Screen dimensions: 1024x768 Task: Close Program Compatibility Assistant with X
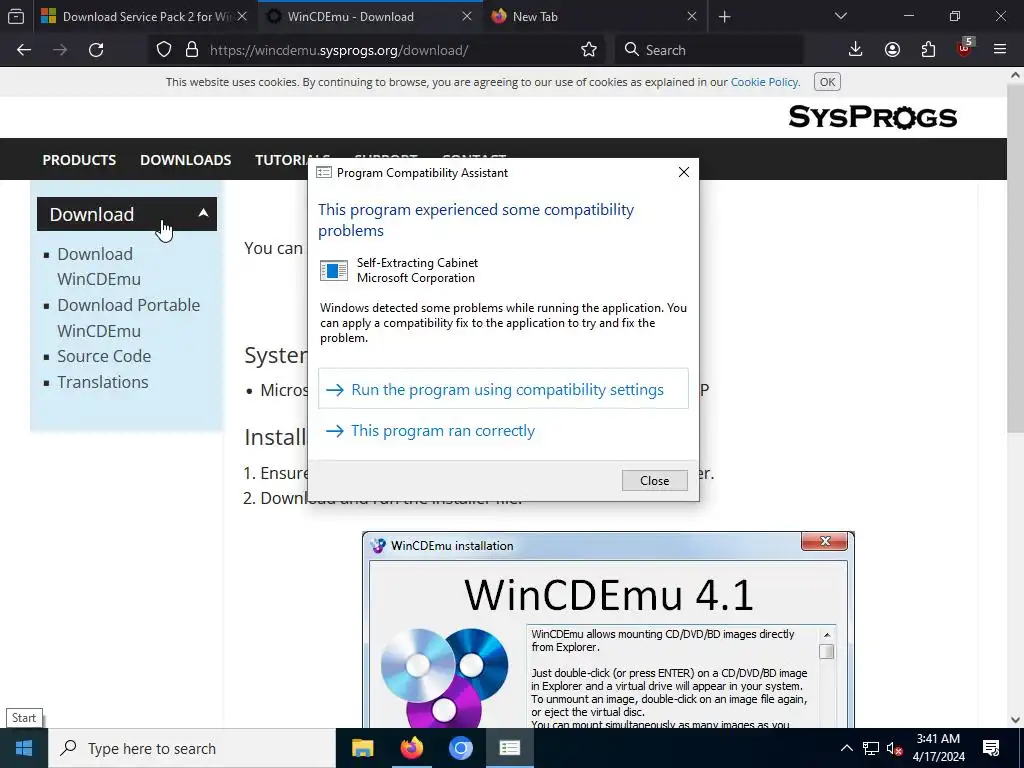tap(684, 172)
